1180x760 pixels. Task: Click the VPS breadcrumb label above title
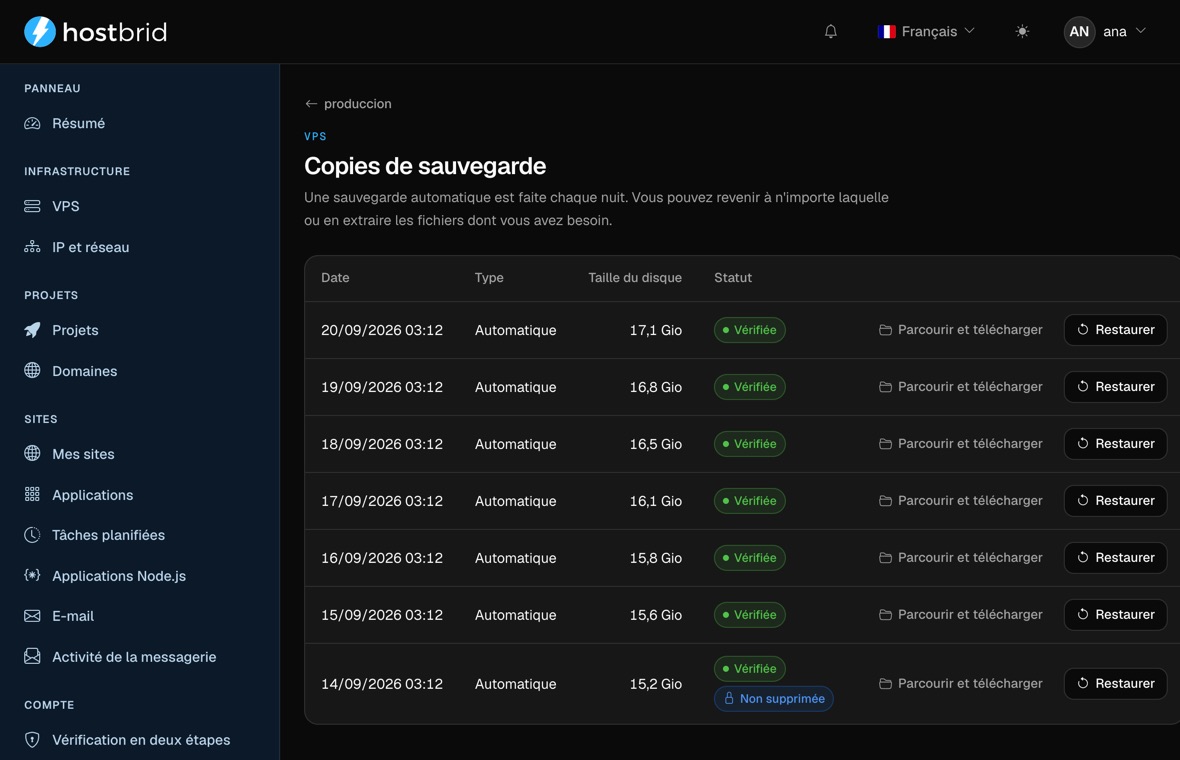[315, 136]
